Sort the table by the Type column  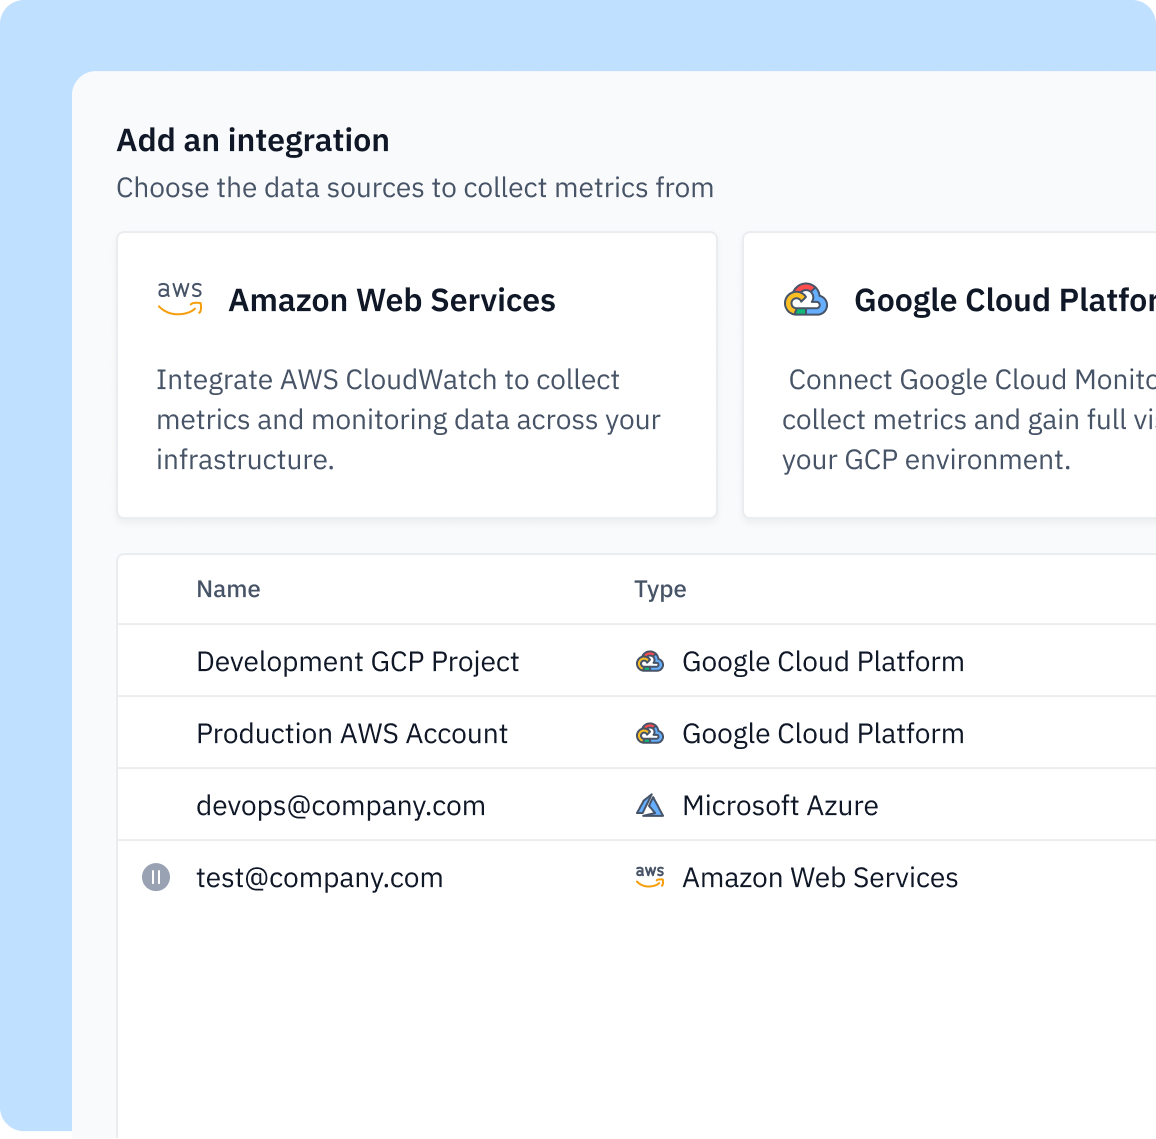[x=660, y=589]
